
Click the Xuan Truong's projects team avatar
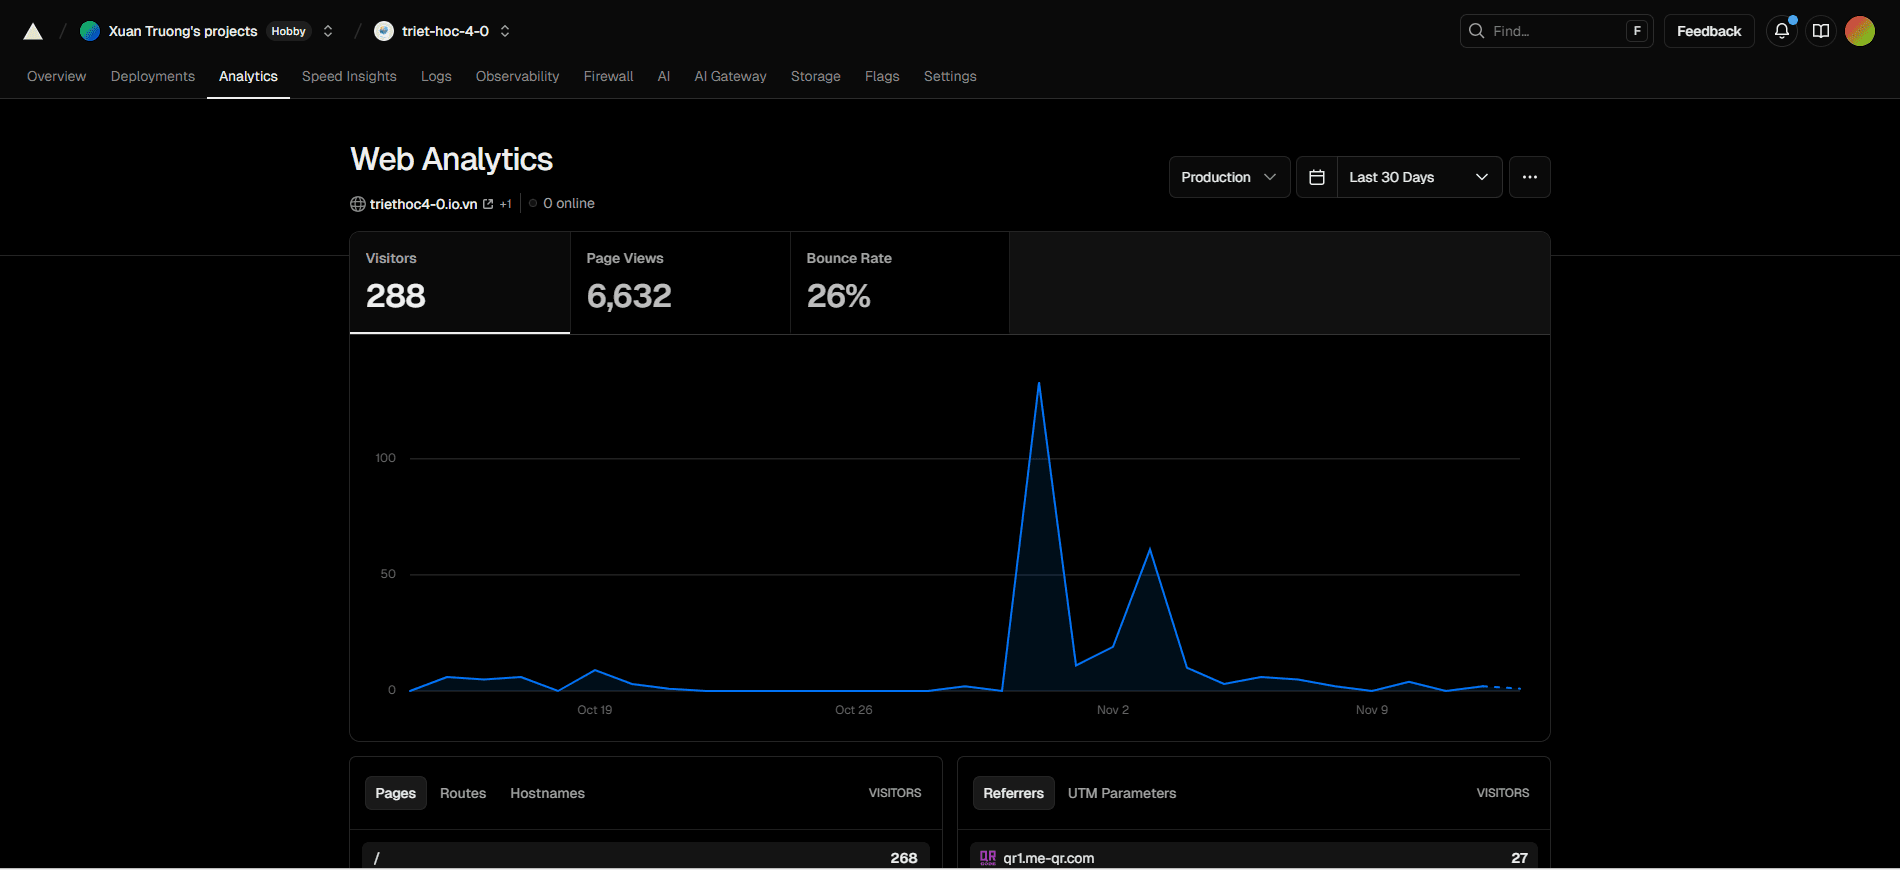click(90, 31)
